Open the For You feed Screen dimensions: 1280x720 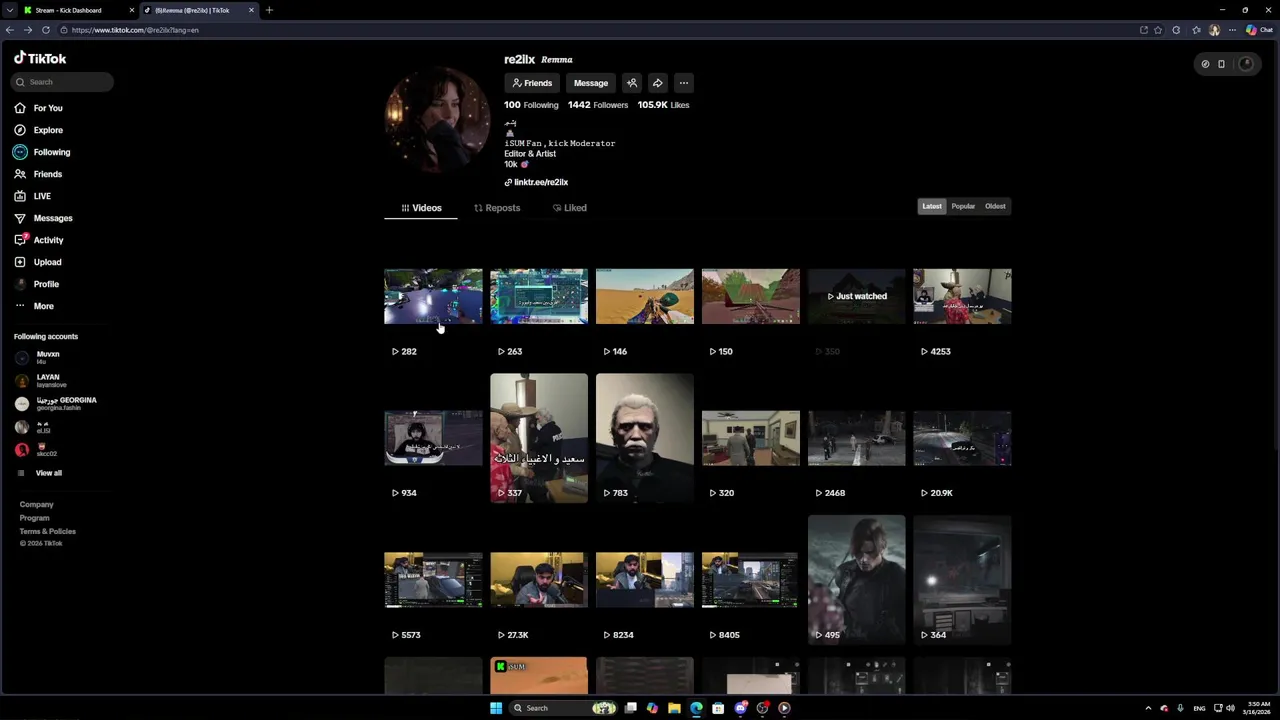coord(38,108)
